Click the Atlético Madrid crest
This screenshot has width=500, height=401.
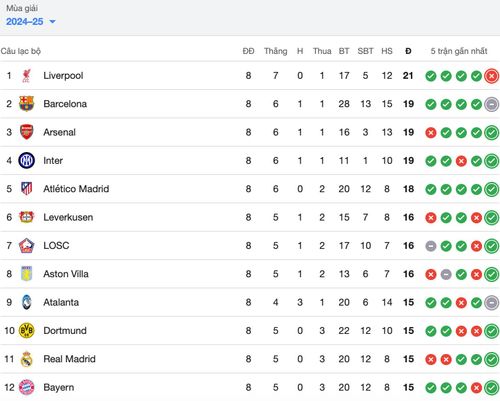click(x=26, y=189)
